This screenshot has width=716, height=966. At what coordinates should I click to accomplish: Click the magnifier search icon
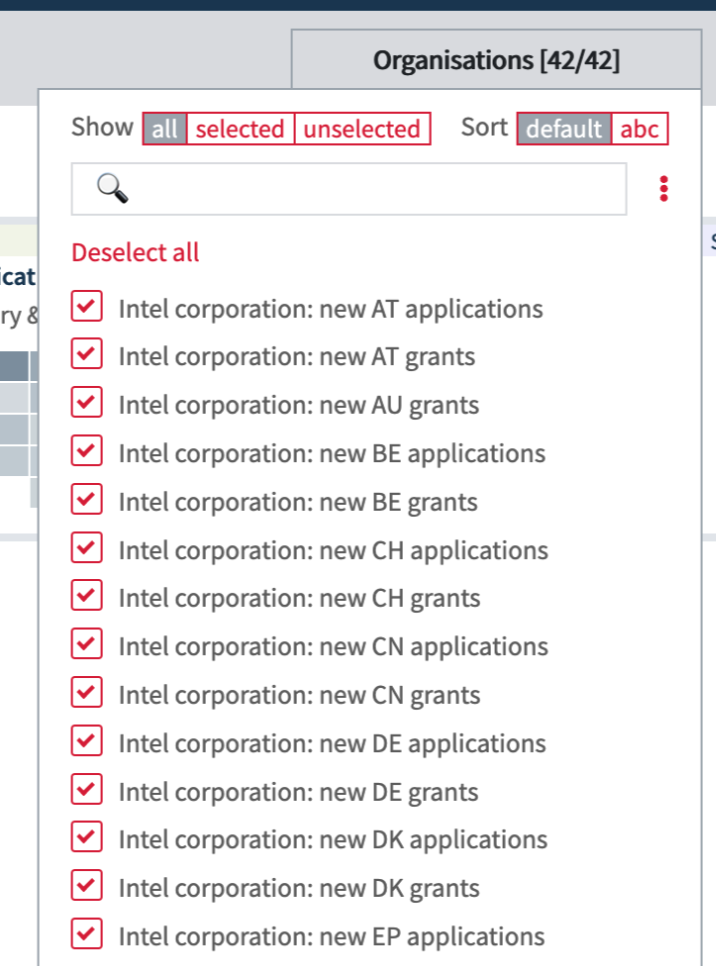[x=113, y=189]
